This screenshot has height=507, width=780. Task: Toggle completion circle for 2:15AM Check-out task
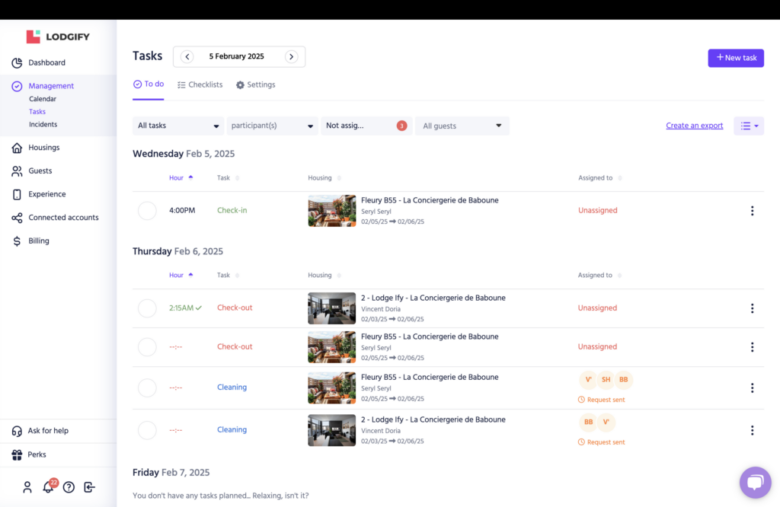[x=147, y=308]
